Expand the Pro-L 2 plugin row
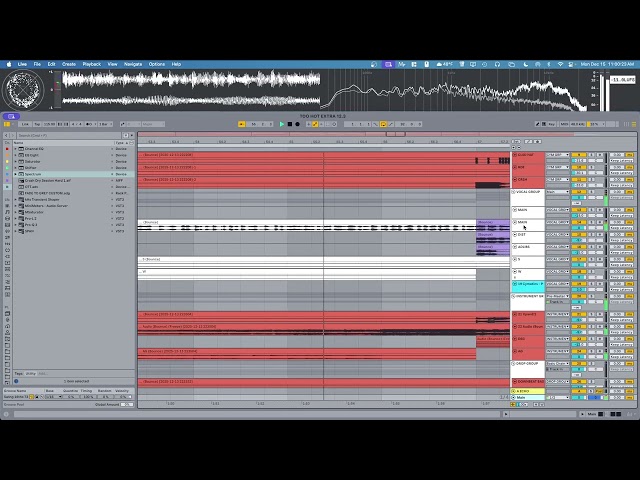Screen dimensions: 640x480 (x=16, y=218)
